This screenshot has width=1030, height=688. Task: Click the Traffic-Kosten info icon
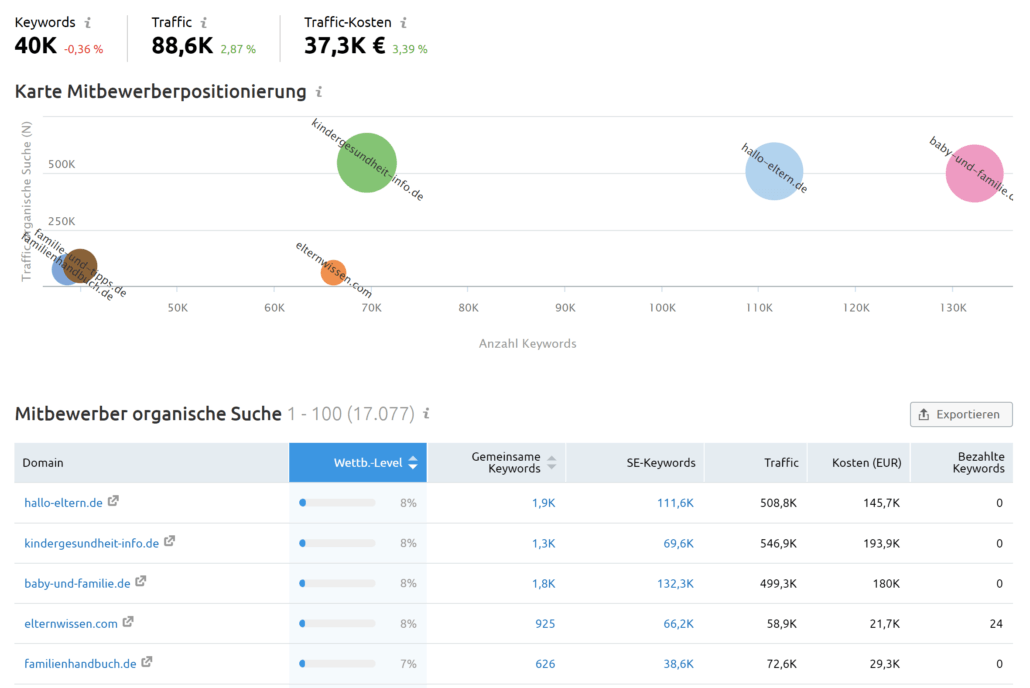[403, 22]
